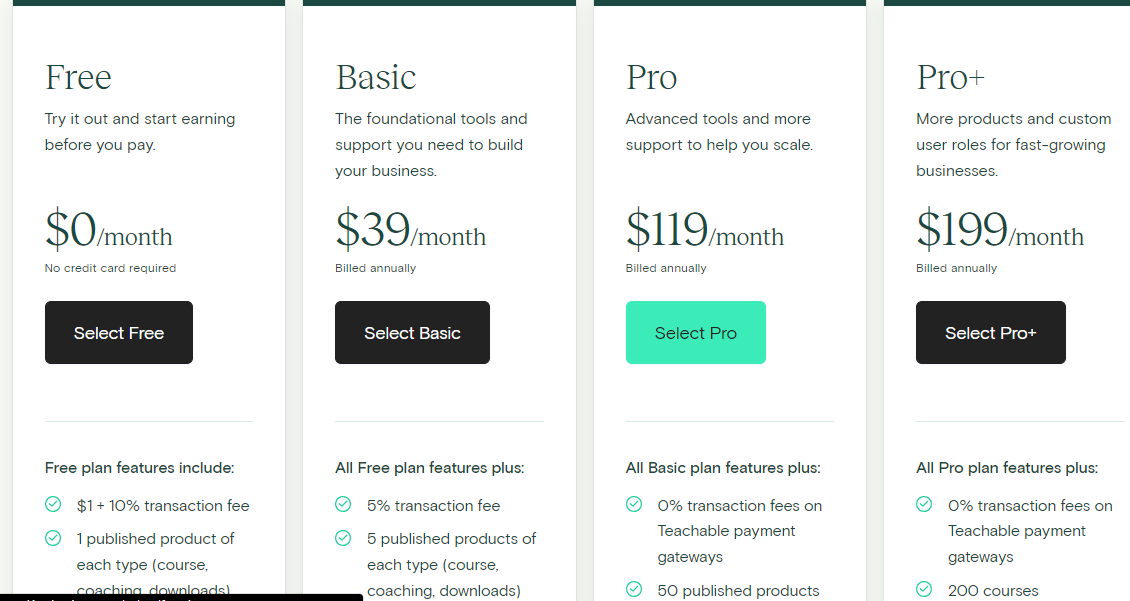Click checkmark beside 1 published product
The width and height of the screenshot is (1130, 601).
[x=53, y=538]
